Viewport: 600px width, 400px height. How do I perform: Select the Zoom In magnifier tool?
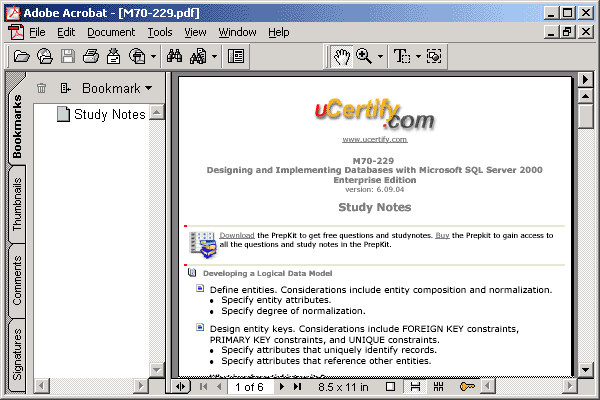coord(364,57)
